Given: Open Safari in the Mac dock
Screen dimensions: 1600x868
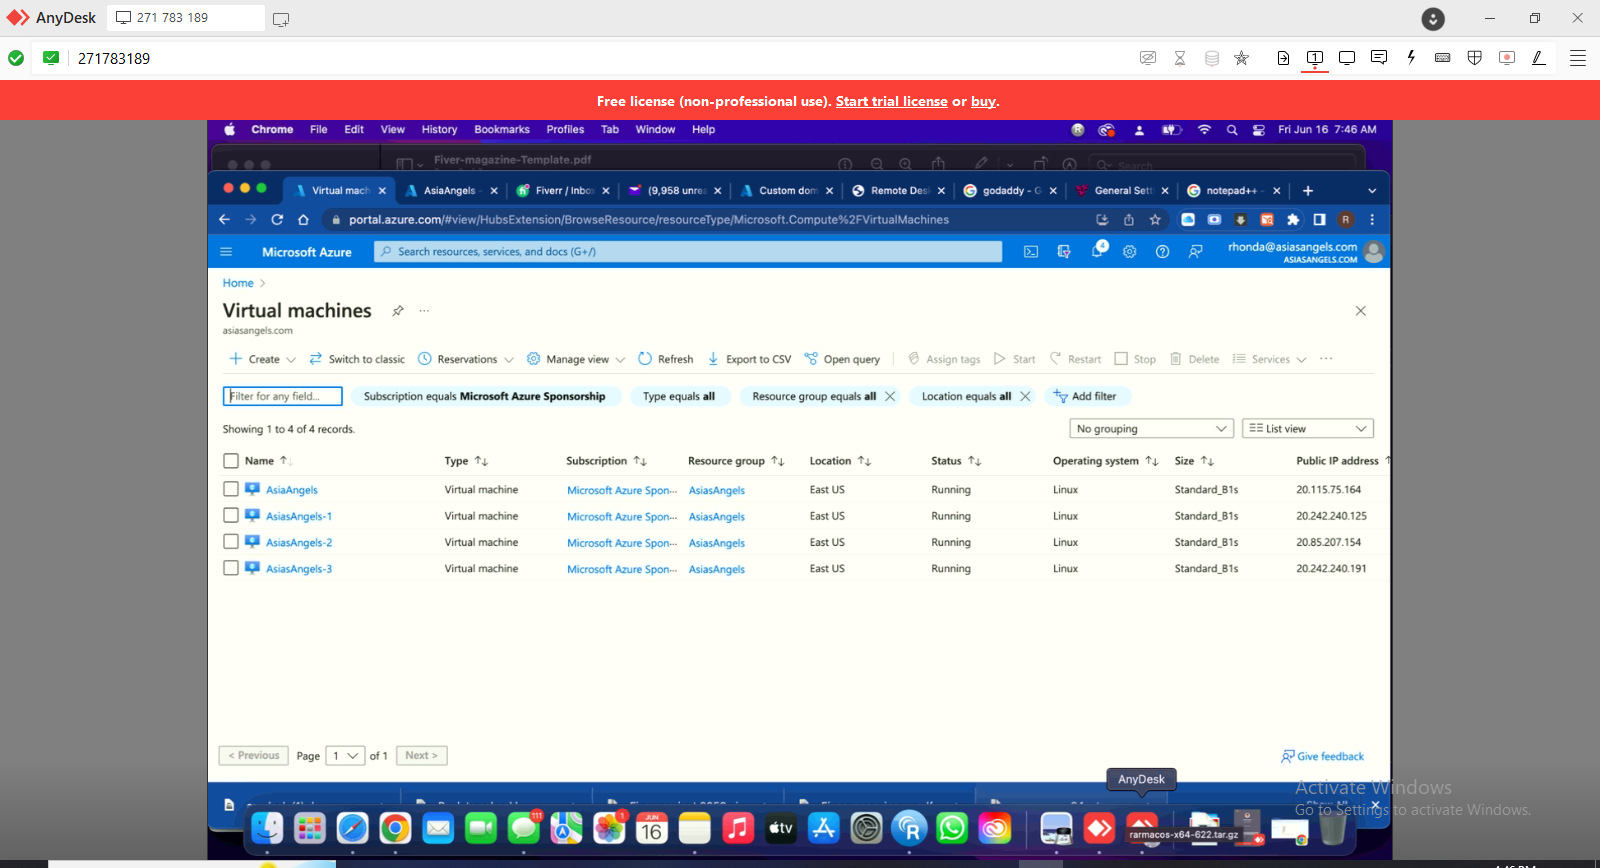Looking at the screenshot, I should (x=353, y=828).
